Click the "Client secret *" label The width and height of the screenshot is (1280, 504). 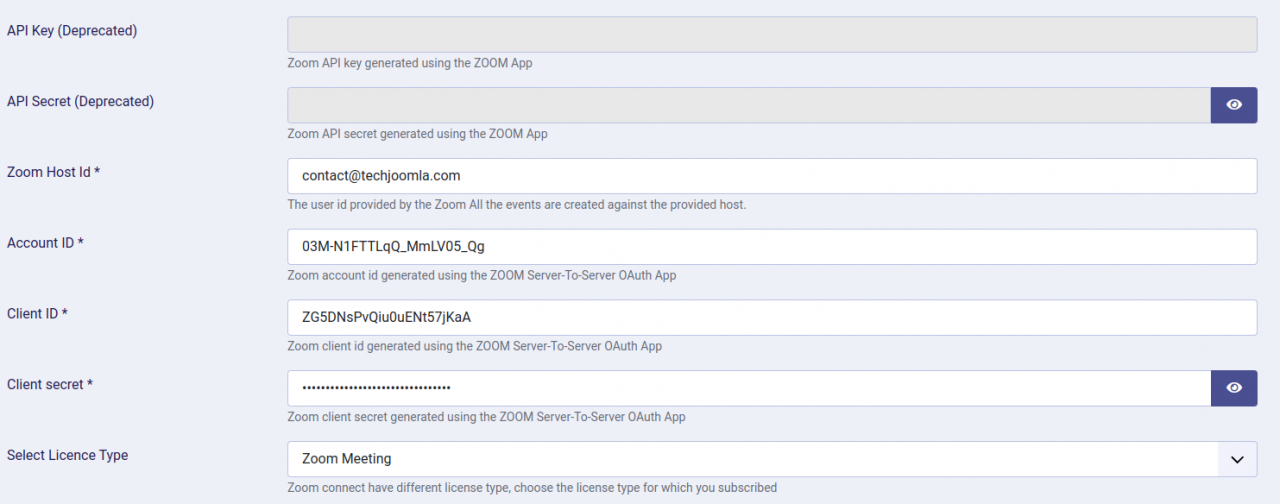tap(50, 385)
